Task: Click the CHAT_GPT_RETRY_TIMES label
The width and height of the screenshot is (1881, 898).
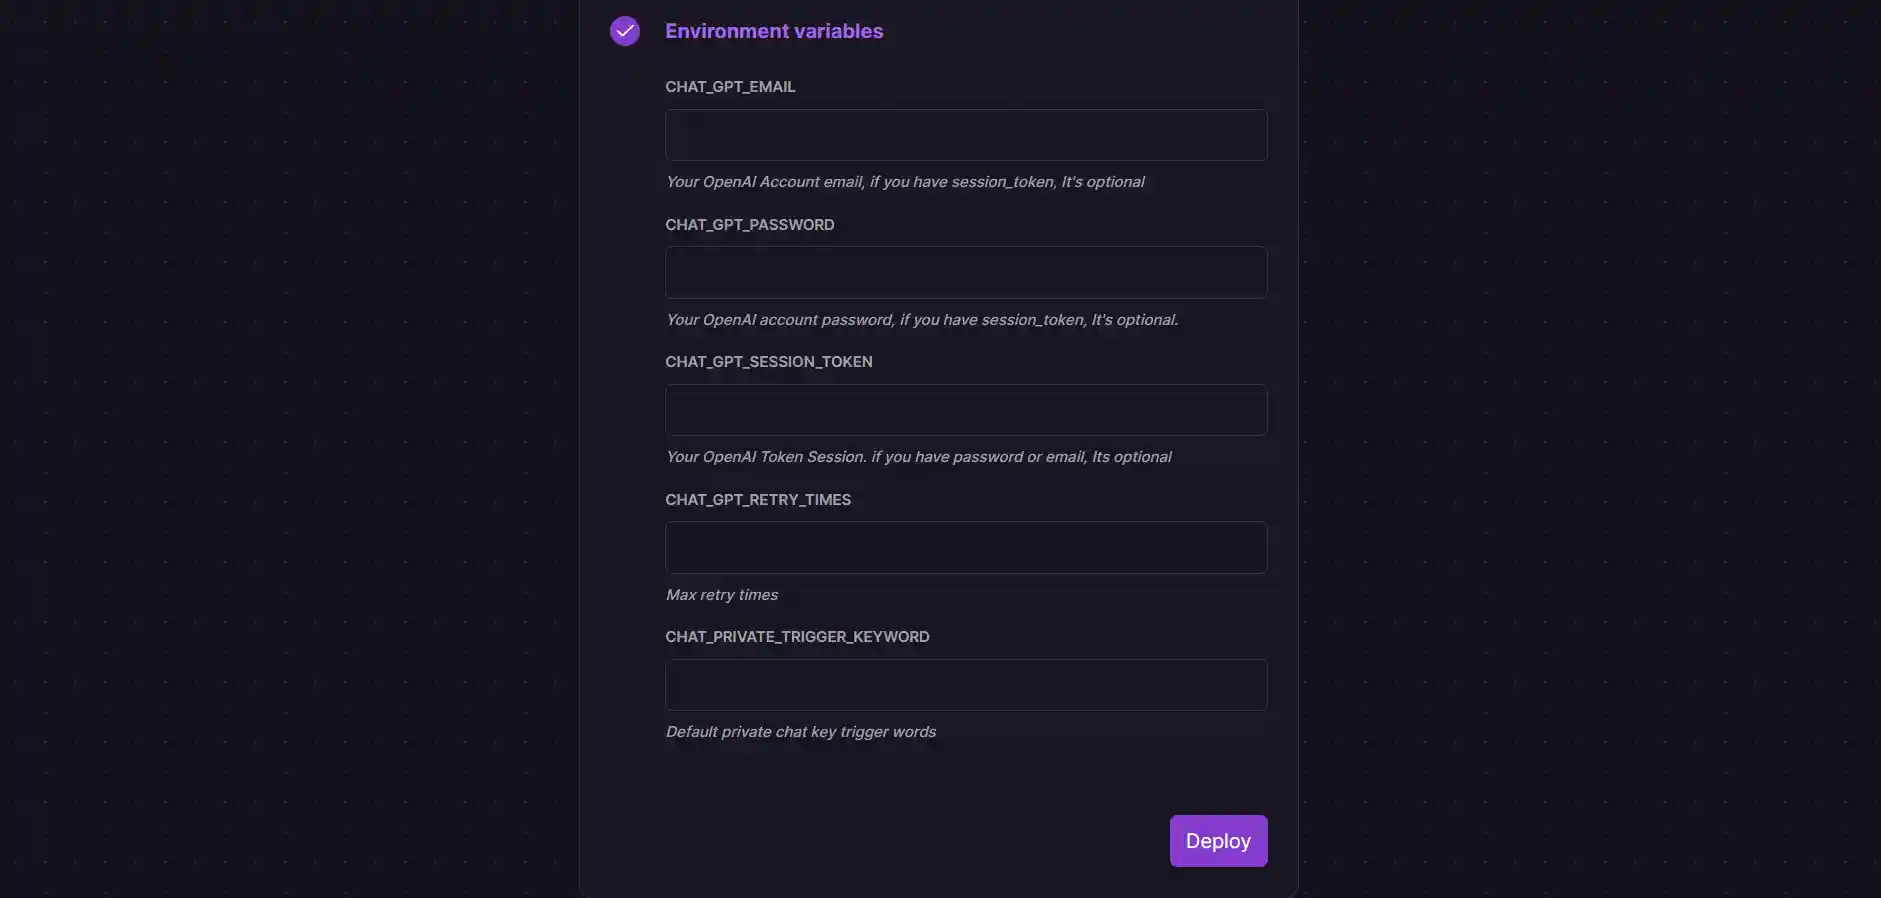Action: click(x=758, y=500)
